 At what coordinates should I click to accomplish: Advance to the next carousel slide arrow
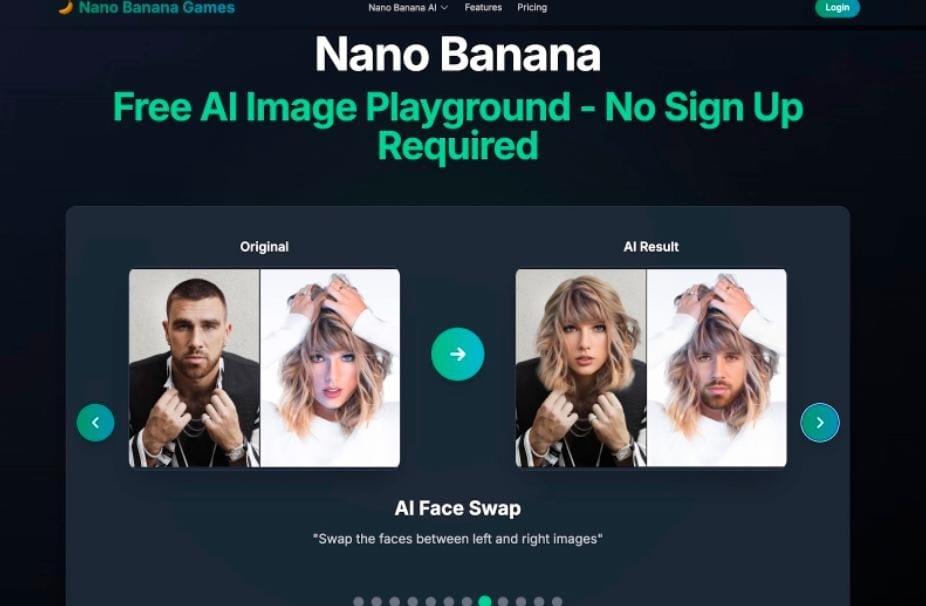(x=820, y=422)
